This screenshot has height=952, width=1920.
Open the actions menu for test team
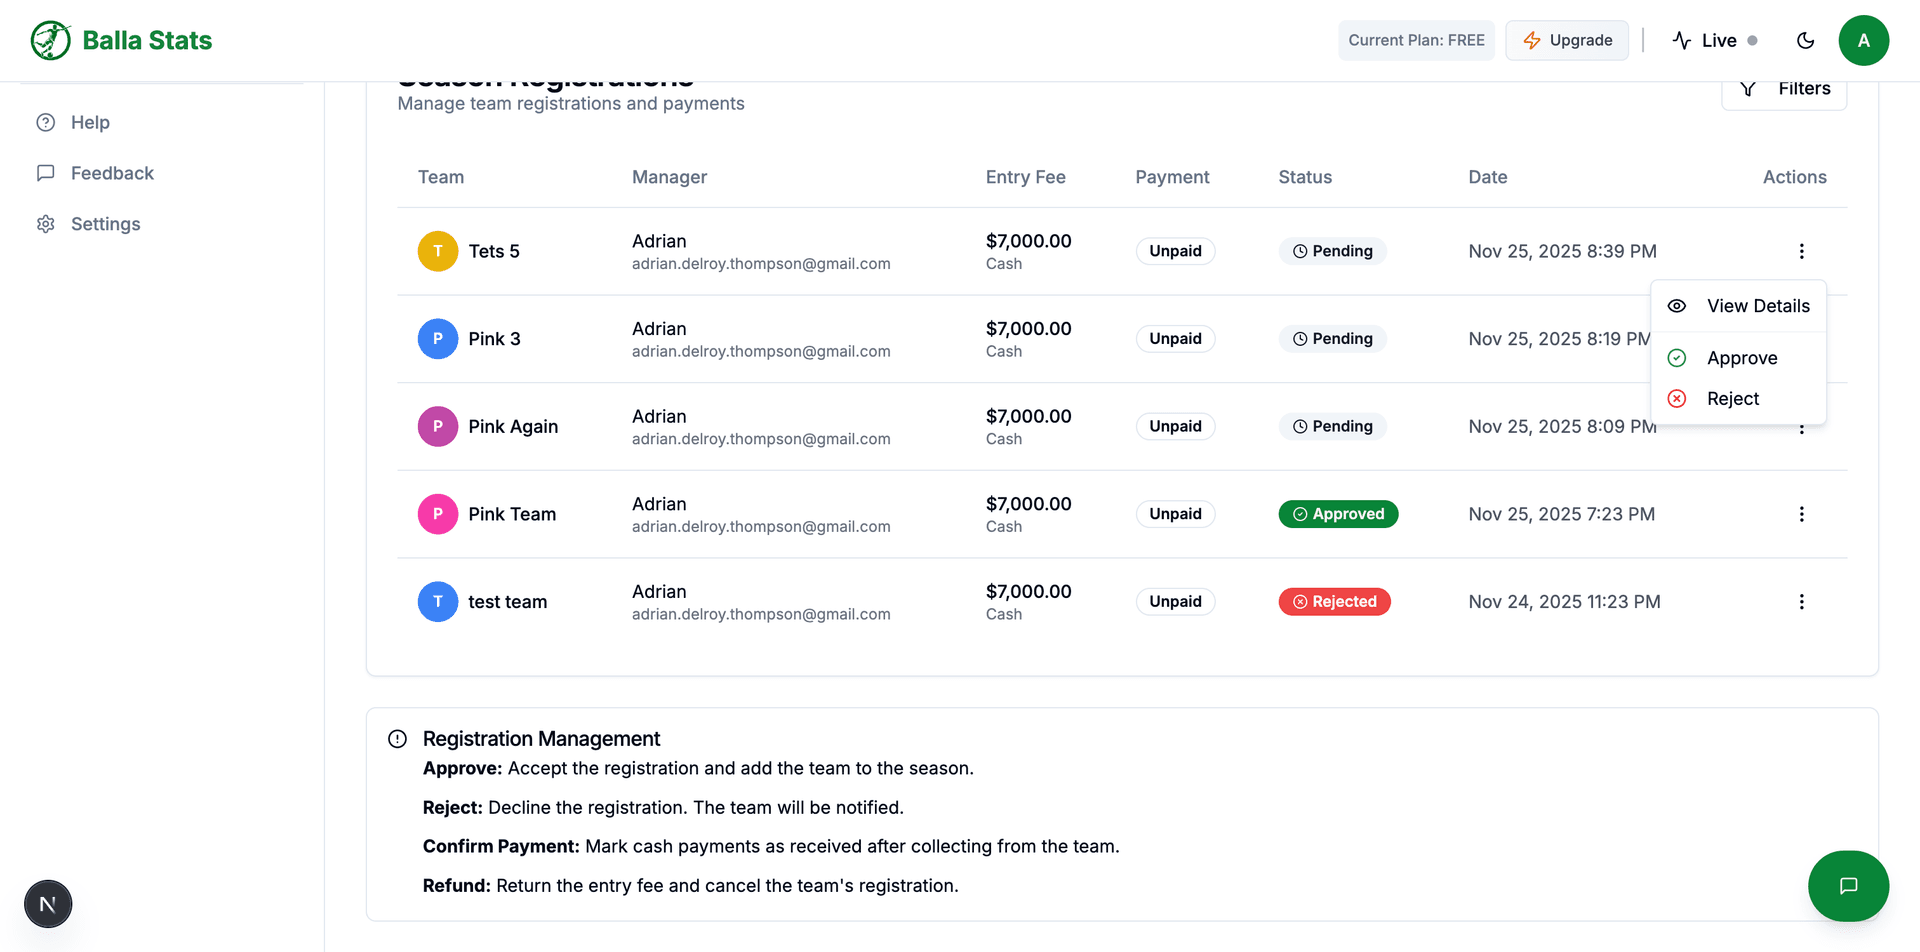tap(1802, 601)
